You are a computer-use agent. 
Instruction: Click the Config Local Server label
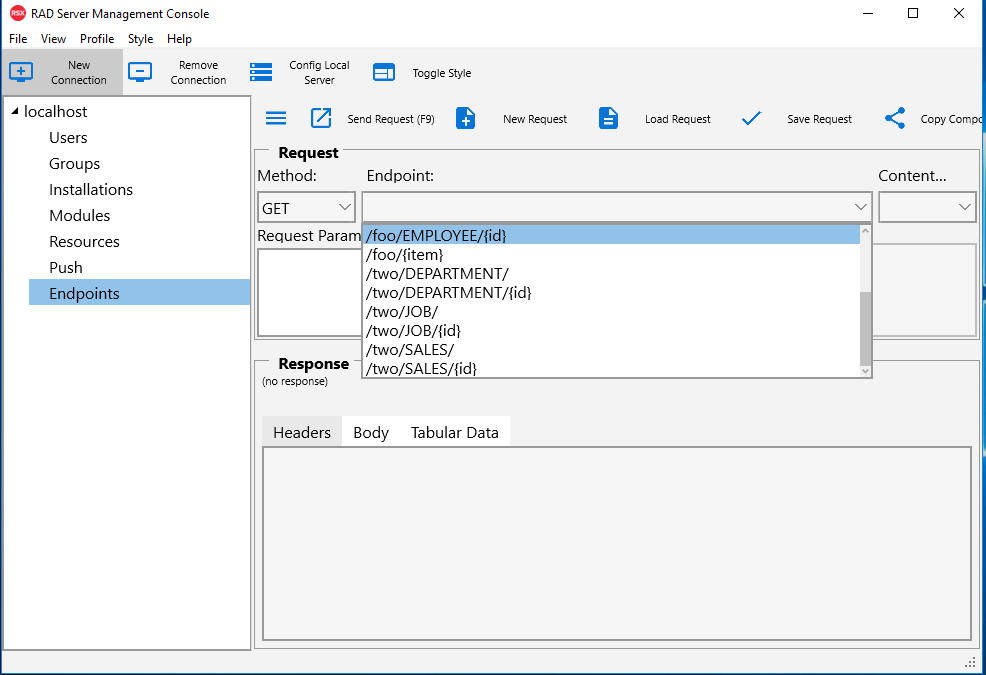pyautogui.click(x=319, y=72)
